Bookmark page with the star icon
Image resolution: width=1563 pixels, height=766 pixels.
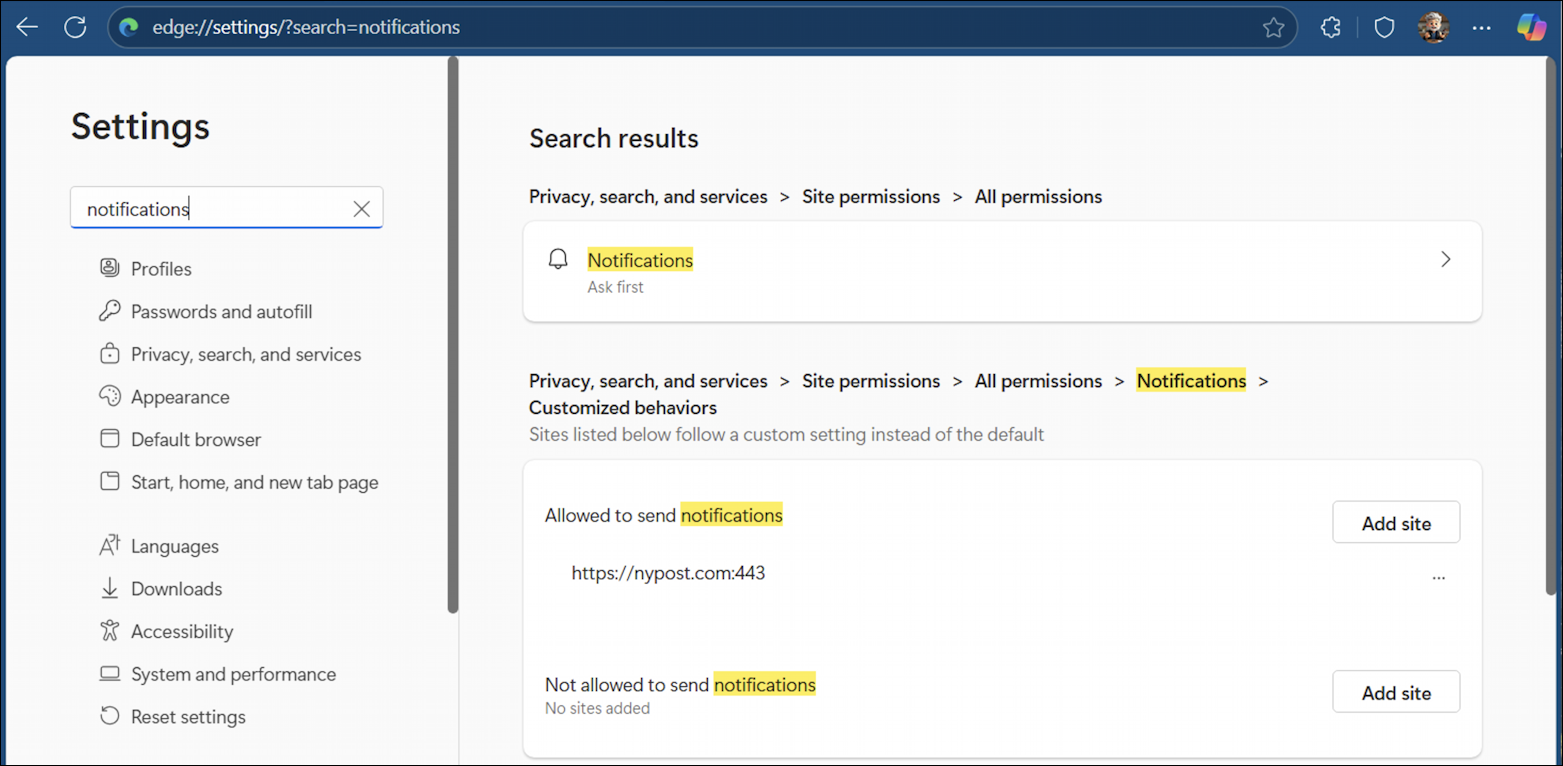click(x=1273, y=28)
